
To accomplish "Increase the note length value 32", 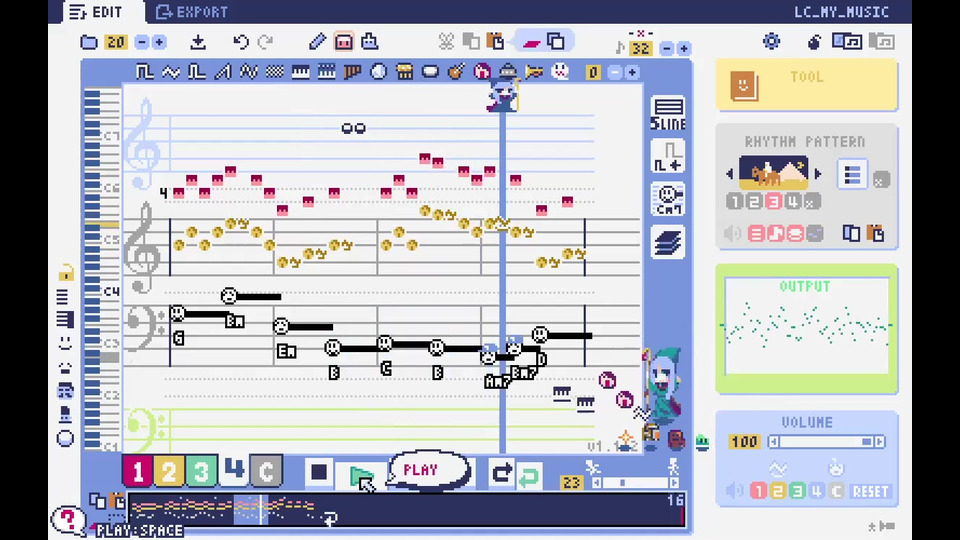I will 684,48.
